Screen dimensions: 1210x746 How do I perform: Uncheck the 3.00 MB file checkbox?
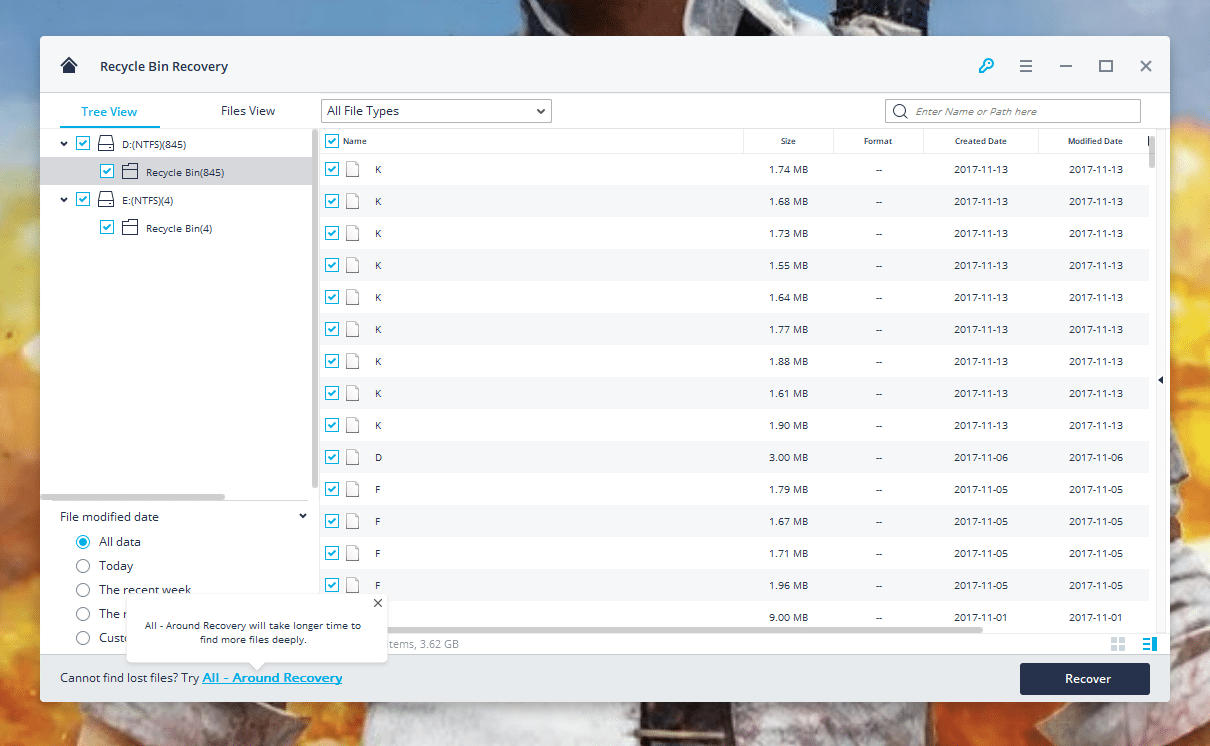332,457
